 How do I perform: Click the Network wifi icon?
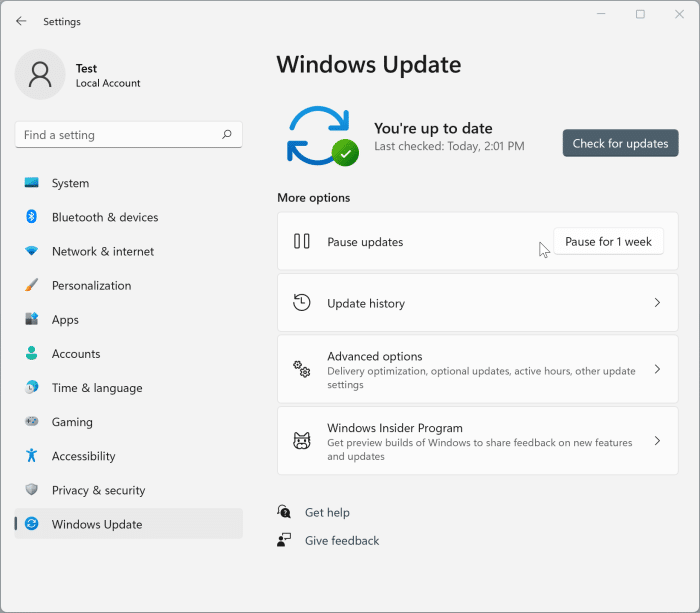point(31,251)
